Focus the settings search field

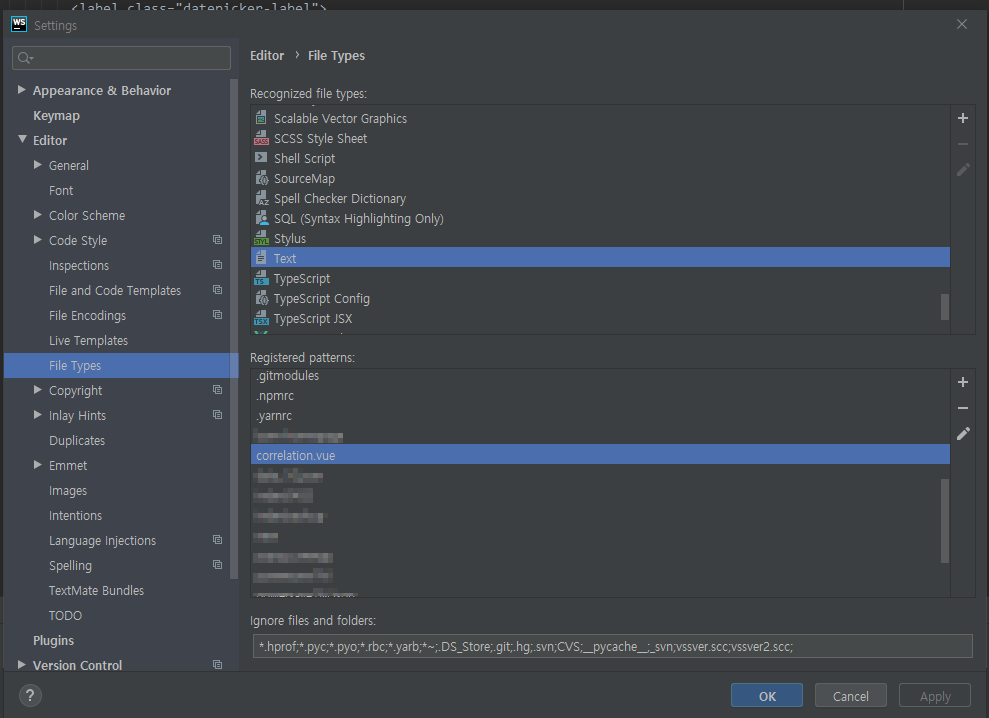[121, 58]
